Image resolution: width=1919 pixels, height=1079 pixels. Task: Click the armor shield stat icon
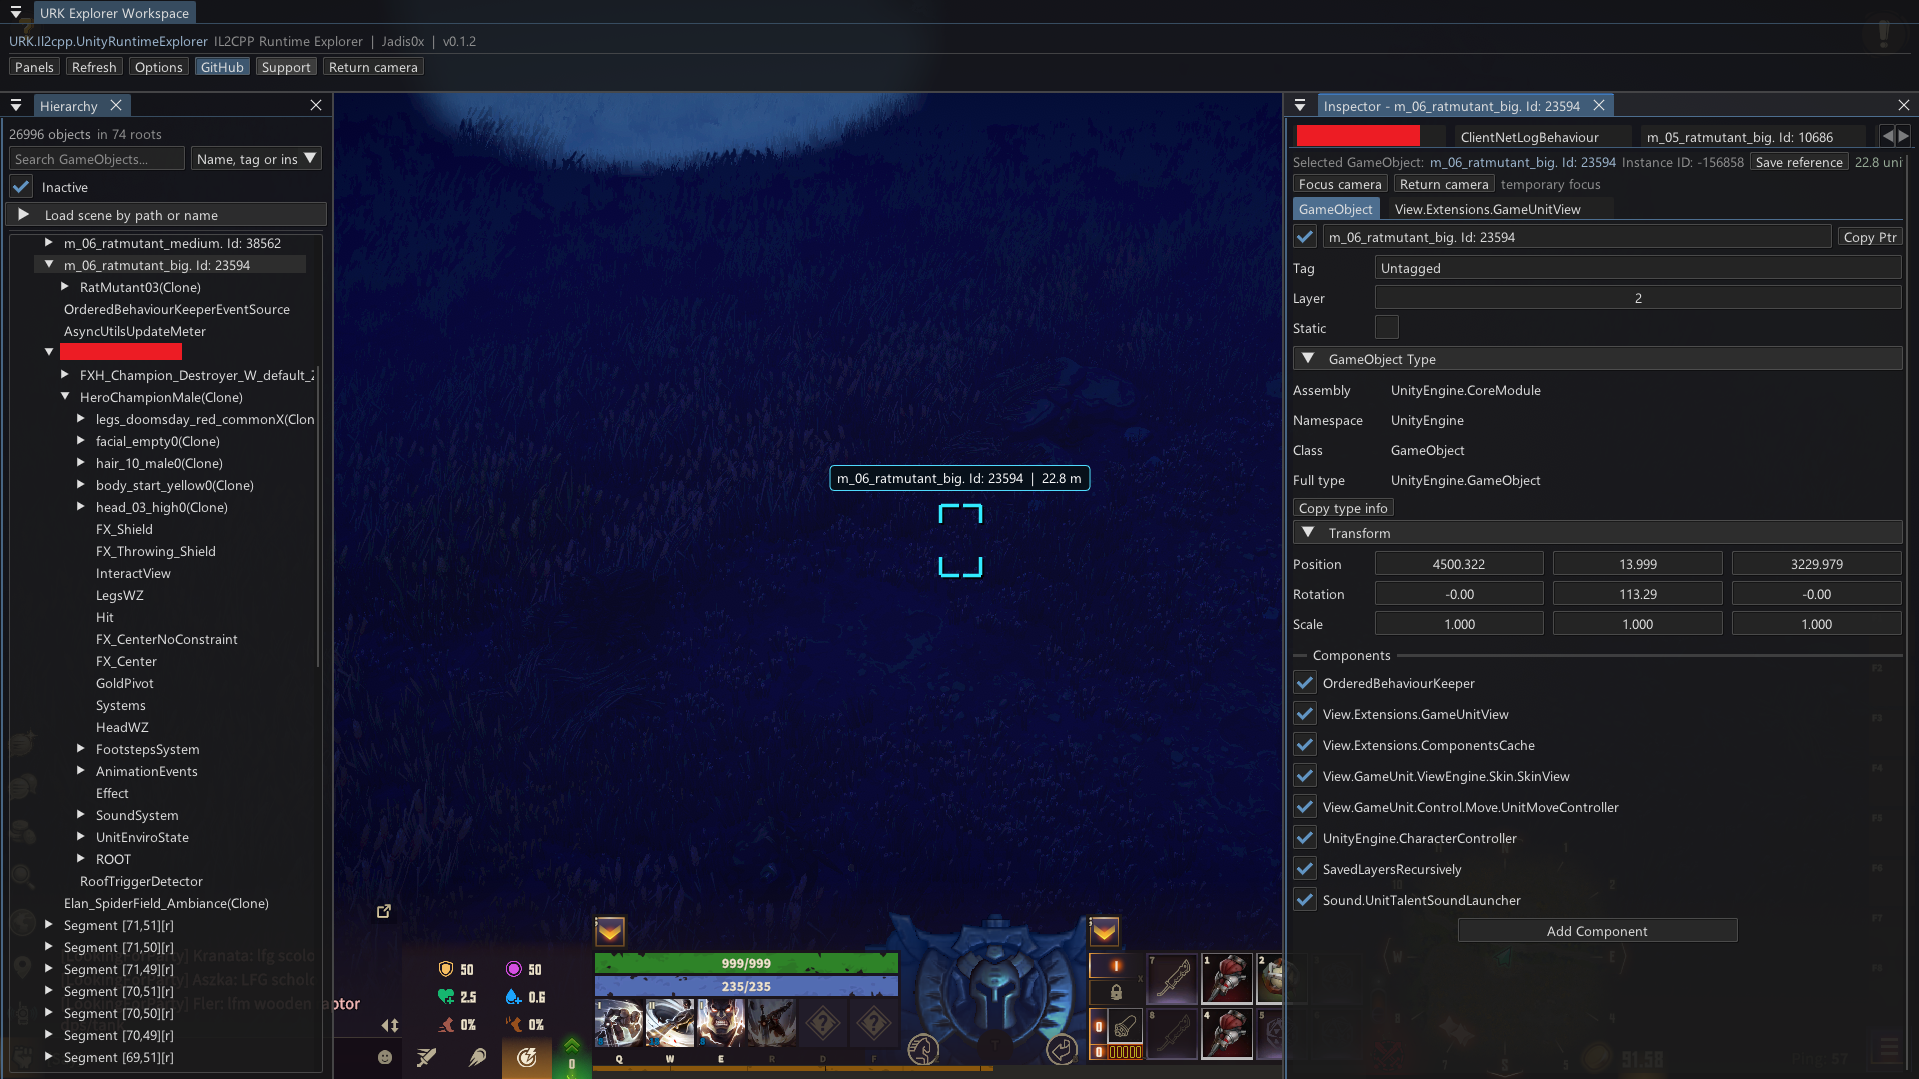point(446,969)
